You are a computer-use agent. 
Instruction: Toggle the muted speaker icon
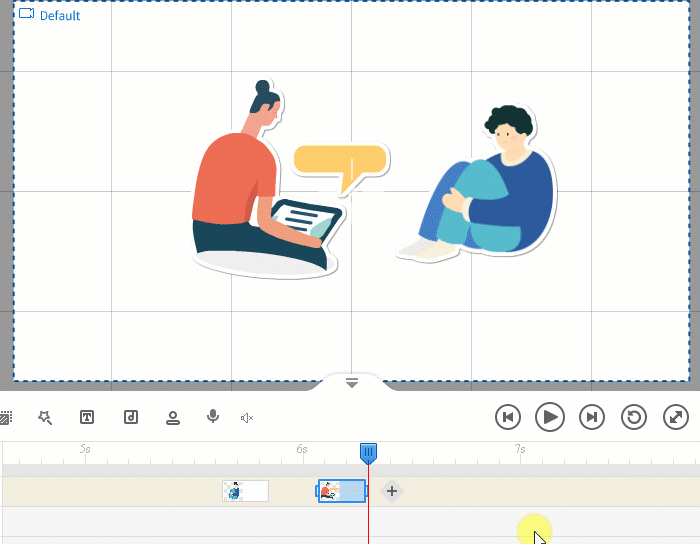[x=247, y=418]
